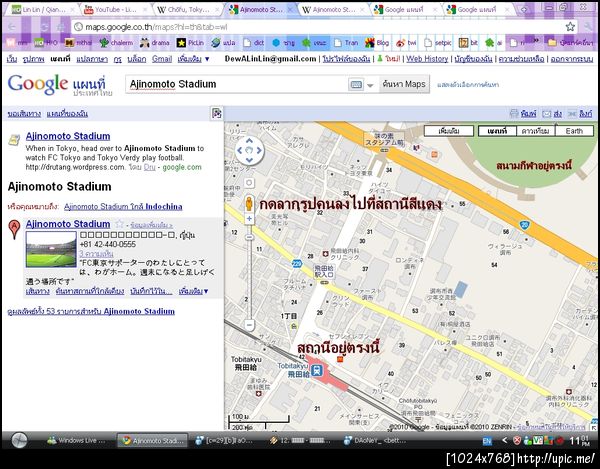Select the standard map view button
This screenshot has height=469, width=600.
click(497, 131)
